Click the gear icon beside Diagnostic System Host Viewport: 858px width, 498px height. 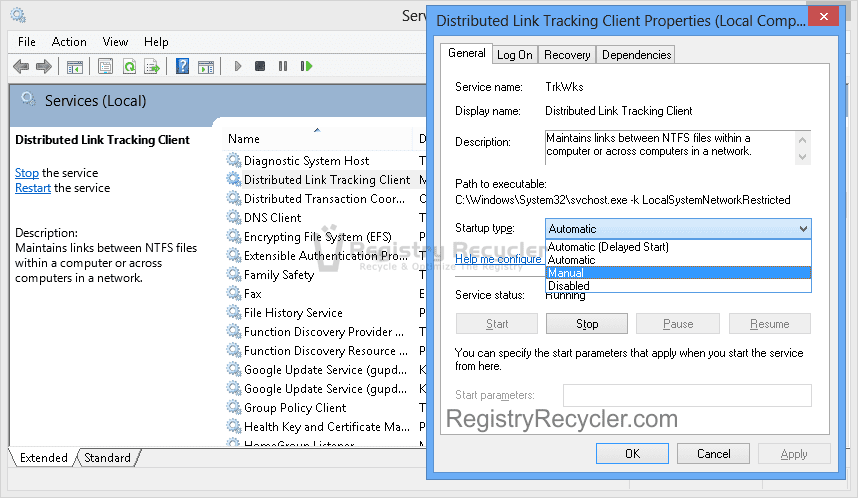coord(234,160)
